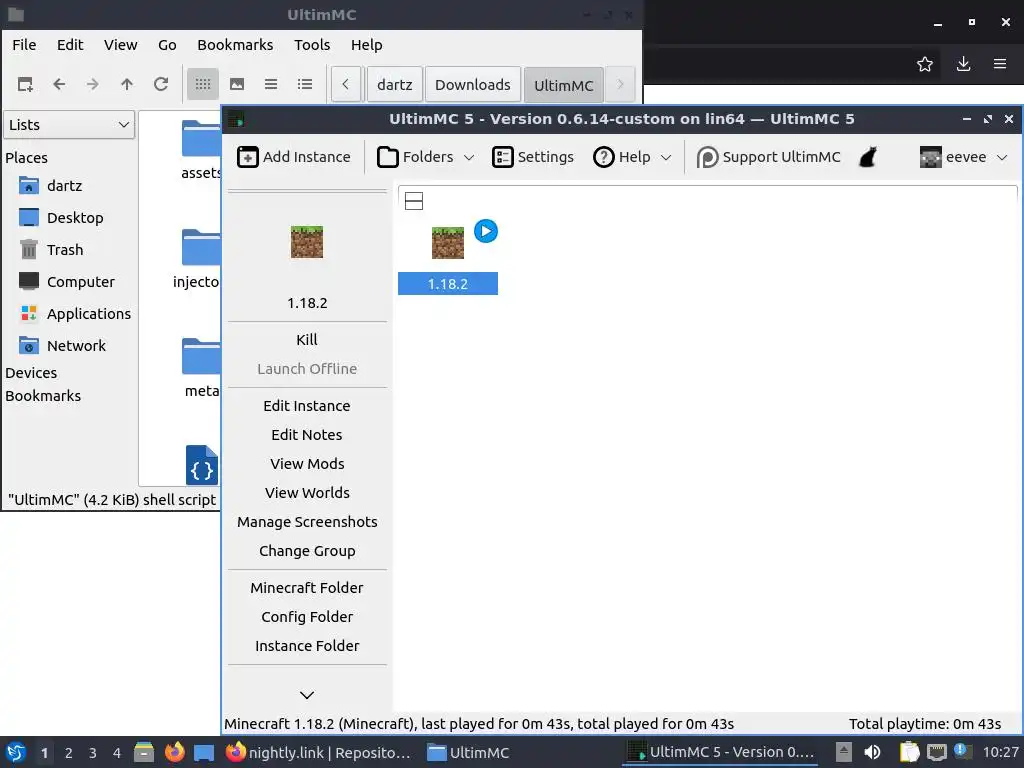Image resolution: width=1024 pixels, height=768 pixels.
Task: Click the 1.18.2 name in the sidebar
Action: click(307, 303)
